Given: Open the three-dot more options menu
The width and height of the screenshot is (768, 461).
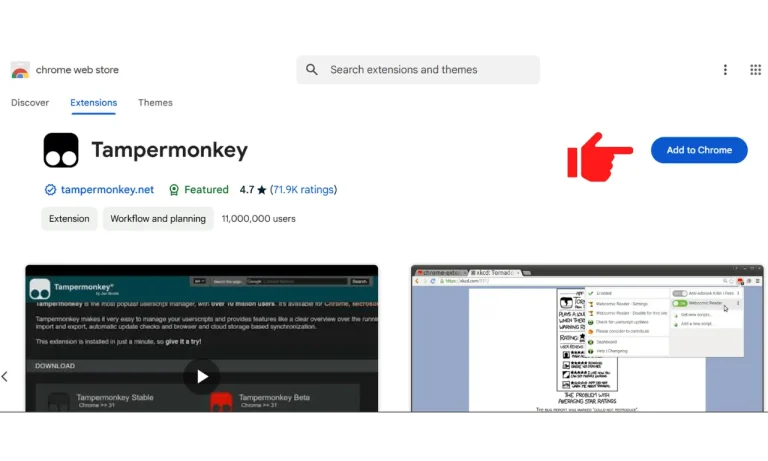Looking at the screenshot, I should (x=725, y=70).
